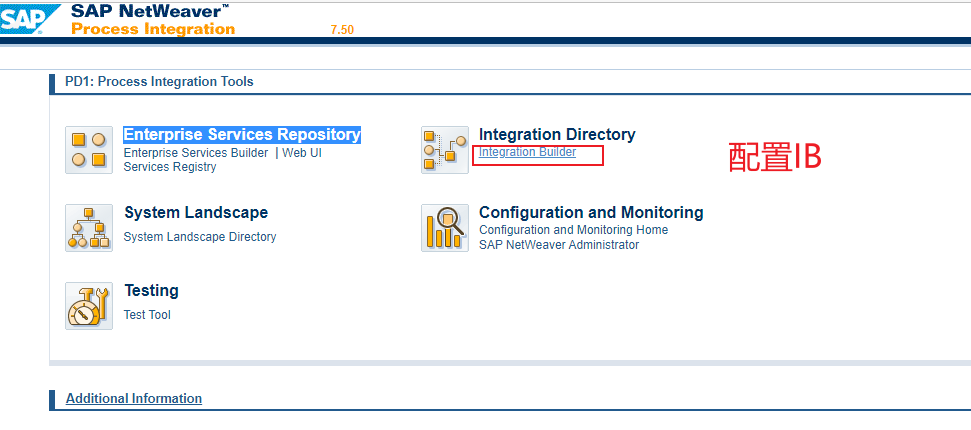Click the Enterprise Services Repository icon
This screenshot has width=971, height=430.
click(89, 150)
